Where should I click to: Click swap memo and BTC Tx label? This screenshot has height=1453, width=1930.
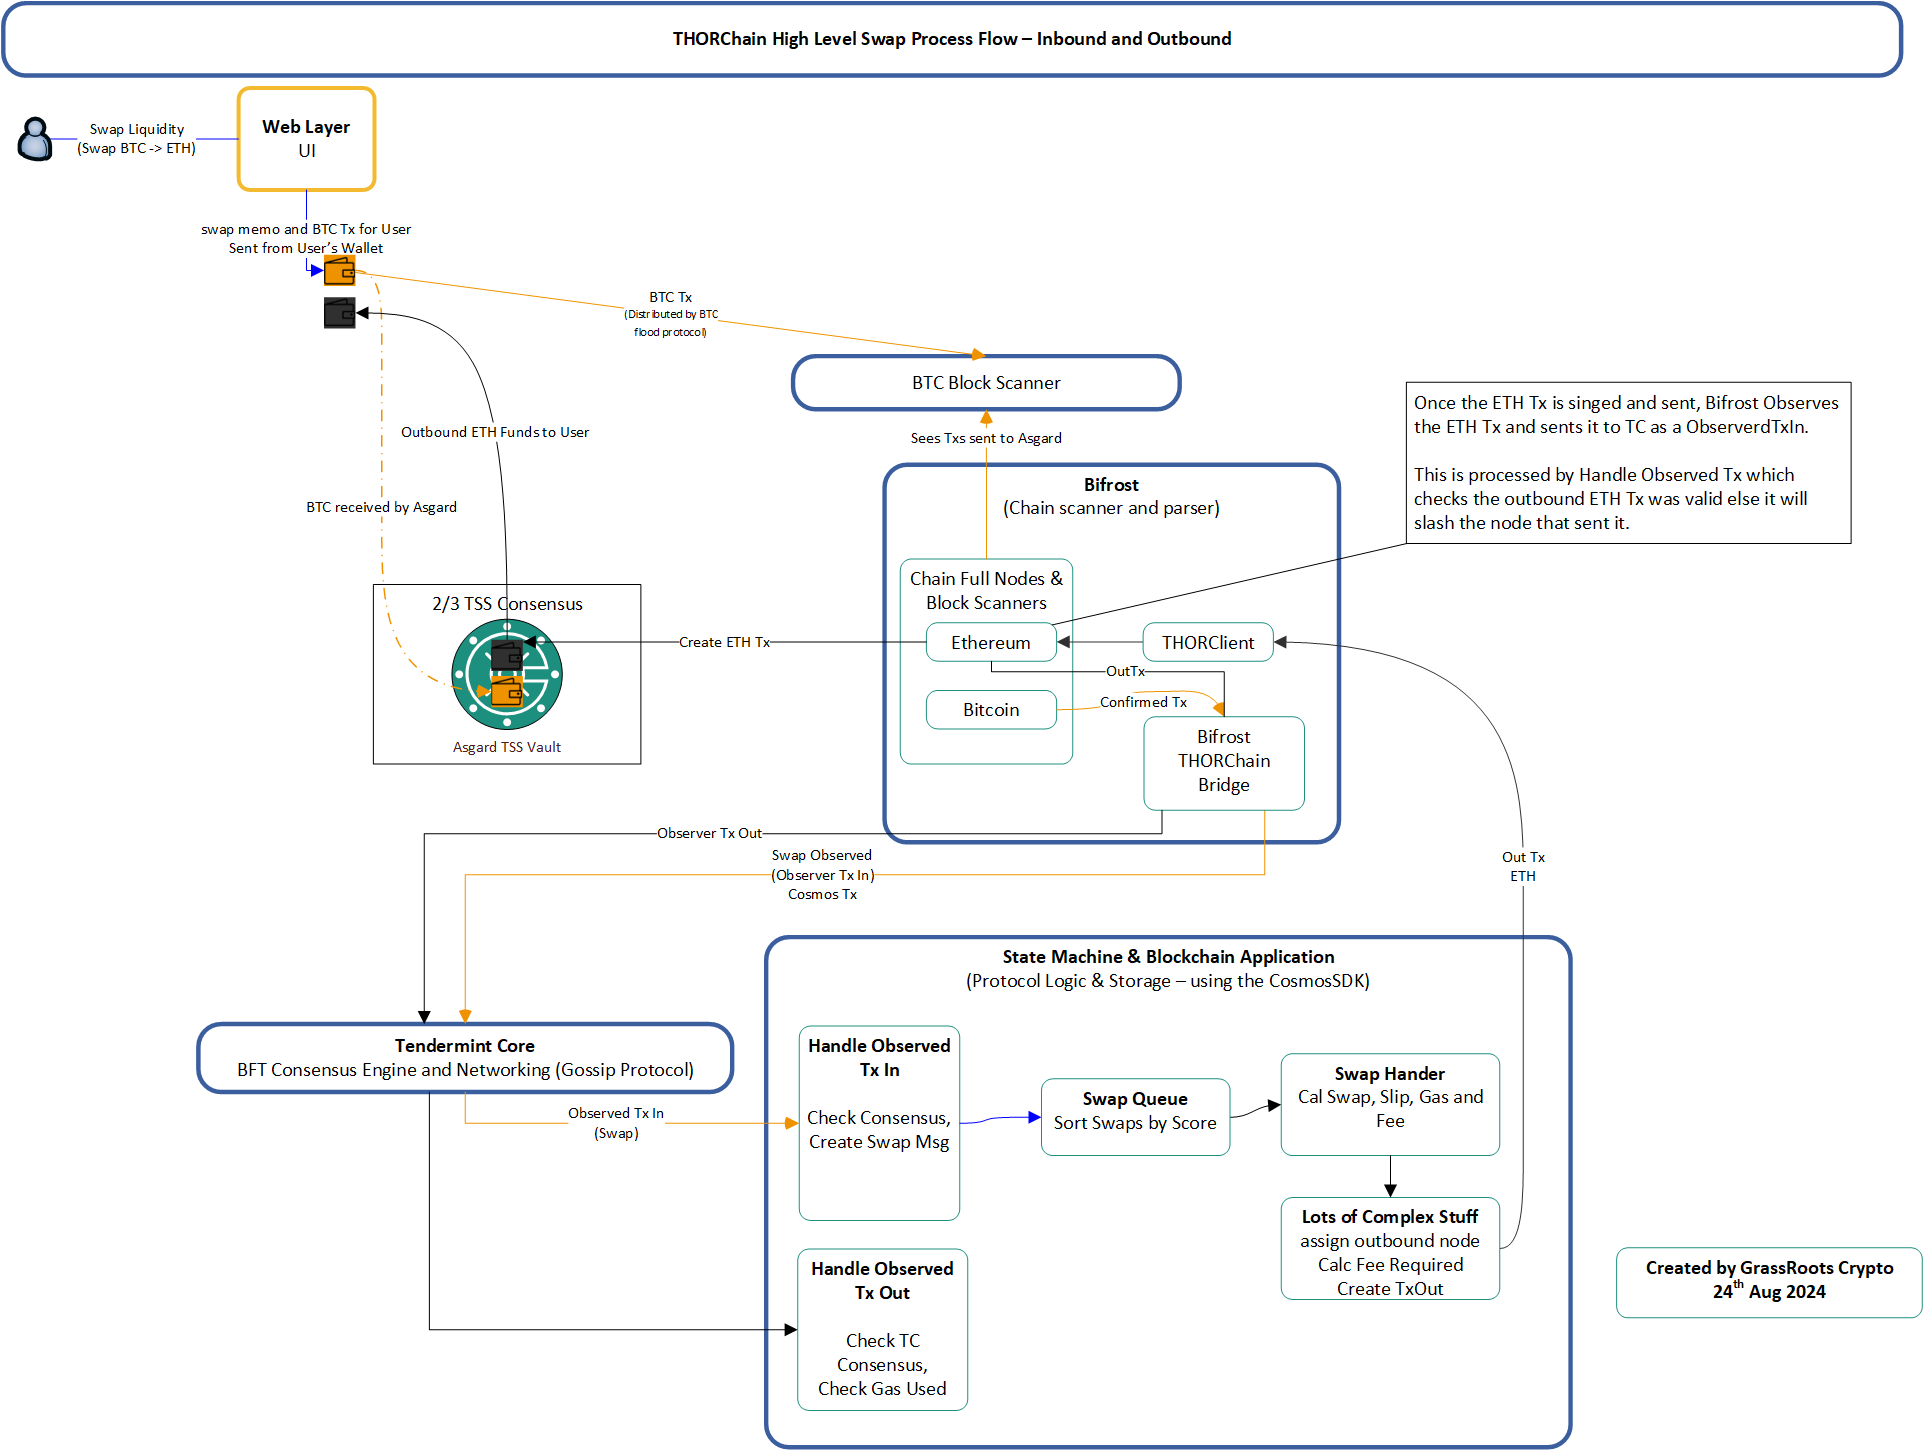coord(306,238)
